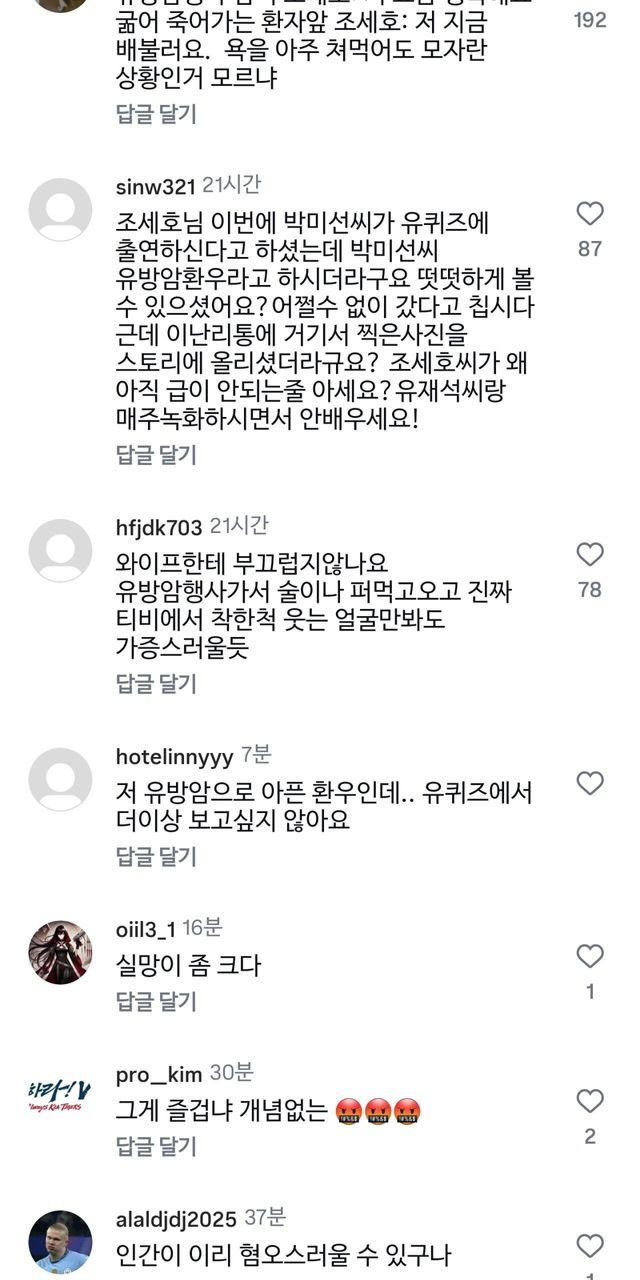Open username link pro_kim
Viewport: 640px width, 1280px height.
click(159, 1074)
